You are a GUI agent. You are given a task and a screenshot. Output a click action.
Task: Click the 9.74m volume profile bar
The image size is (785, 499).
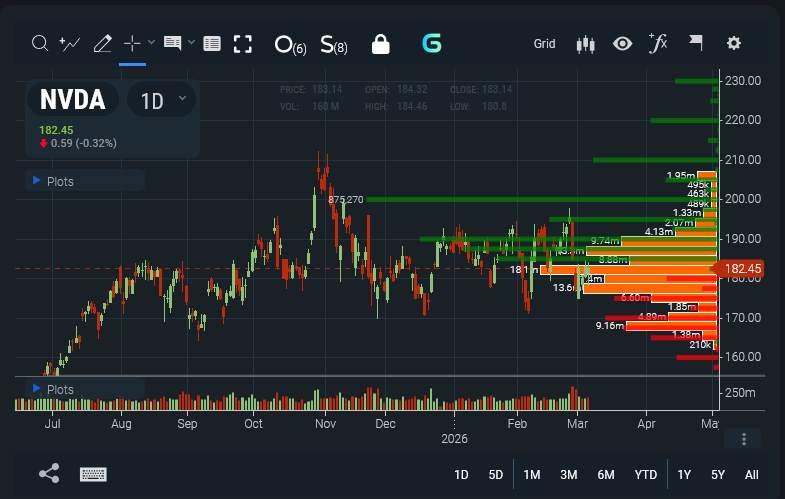[x=669, y=241]
